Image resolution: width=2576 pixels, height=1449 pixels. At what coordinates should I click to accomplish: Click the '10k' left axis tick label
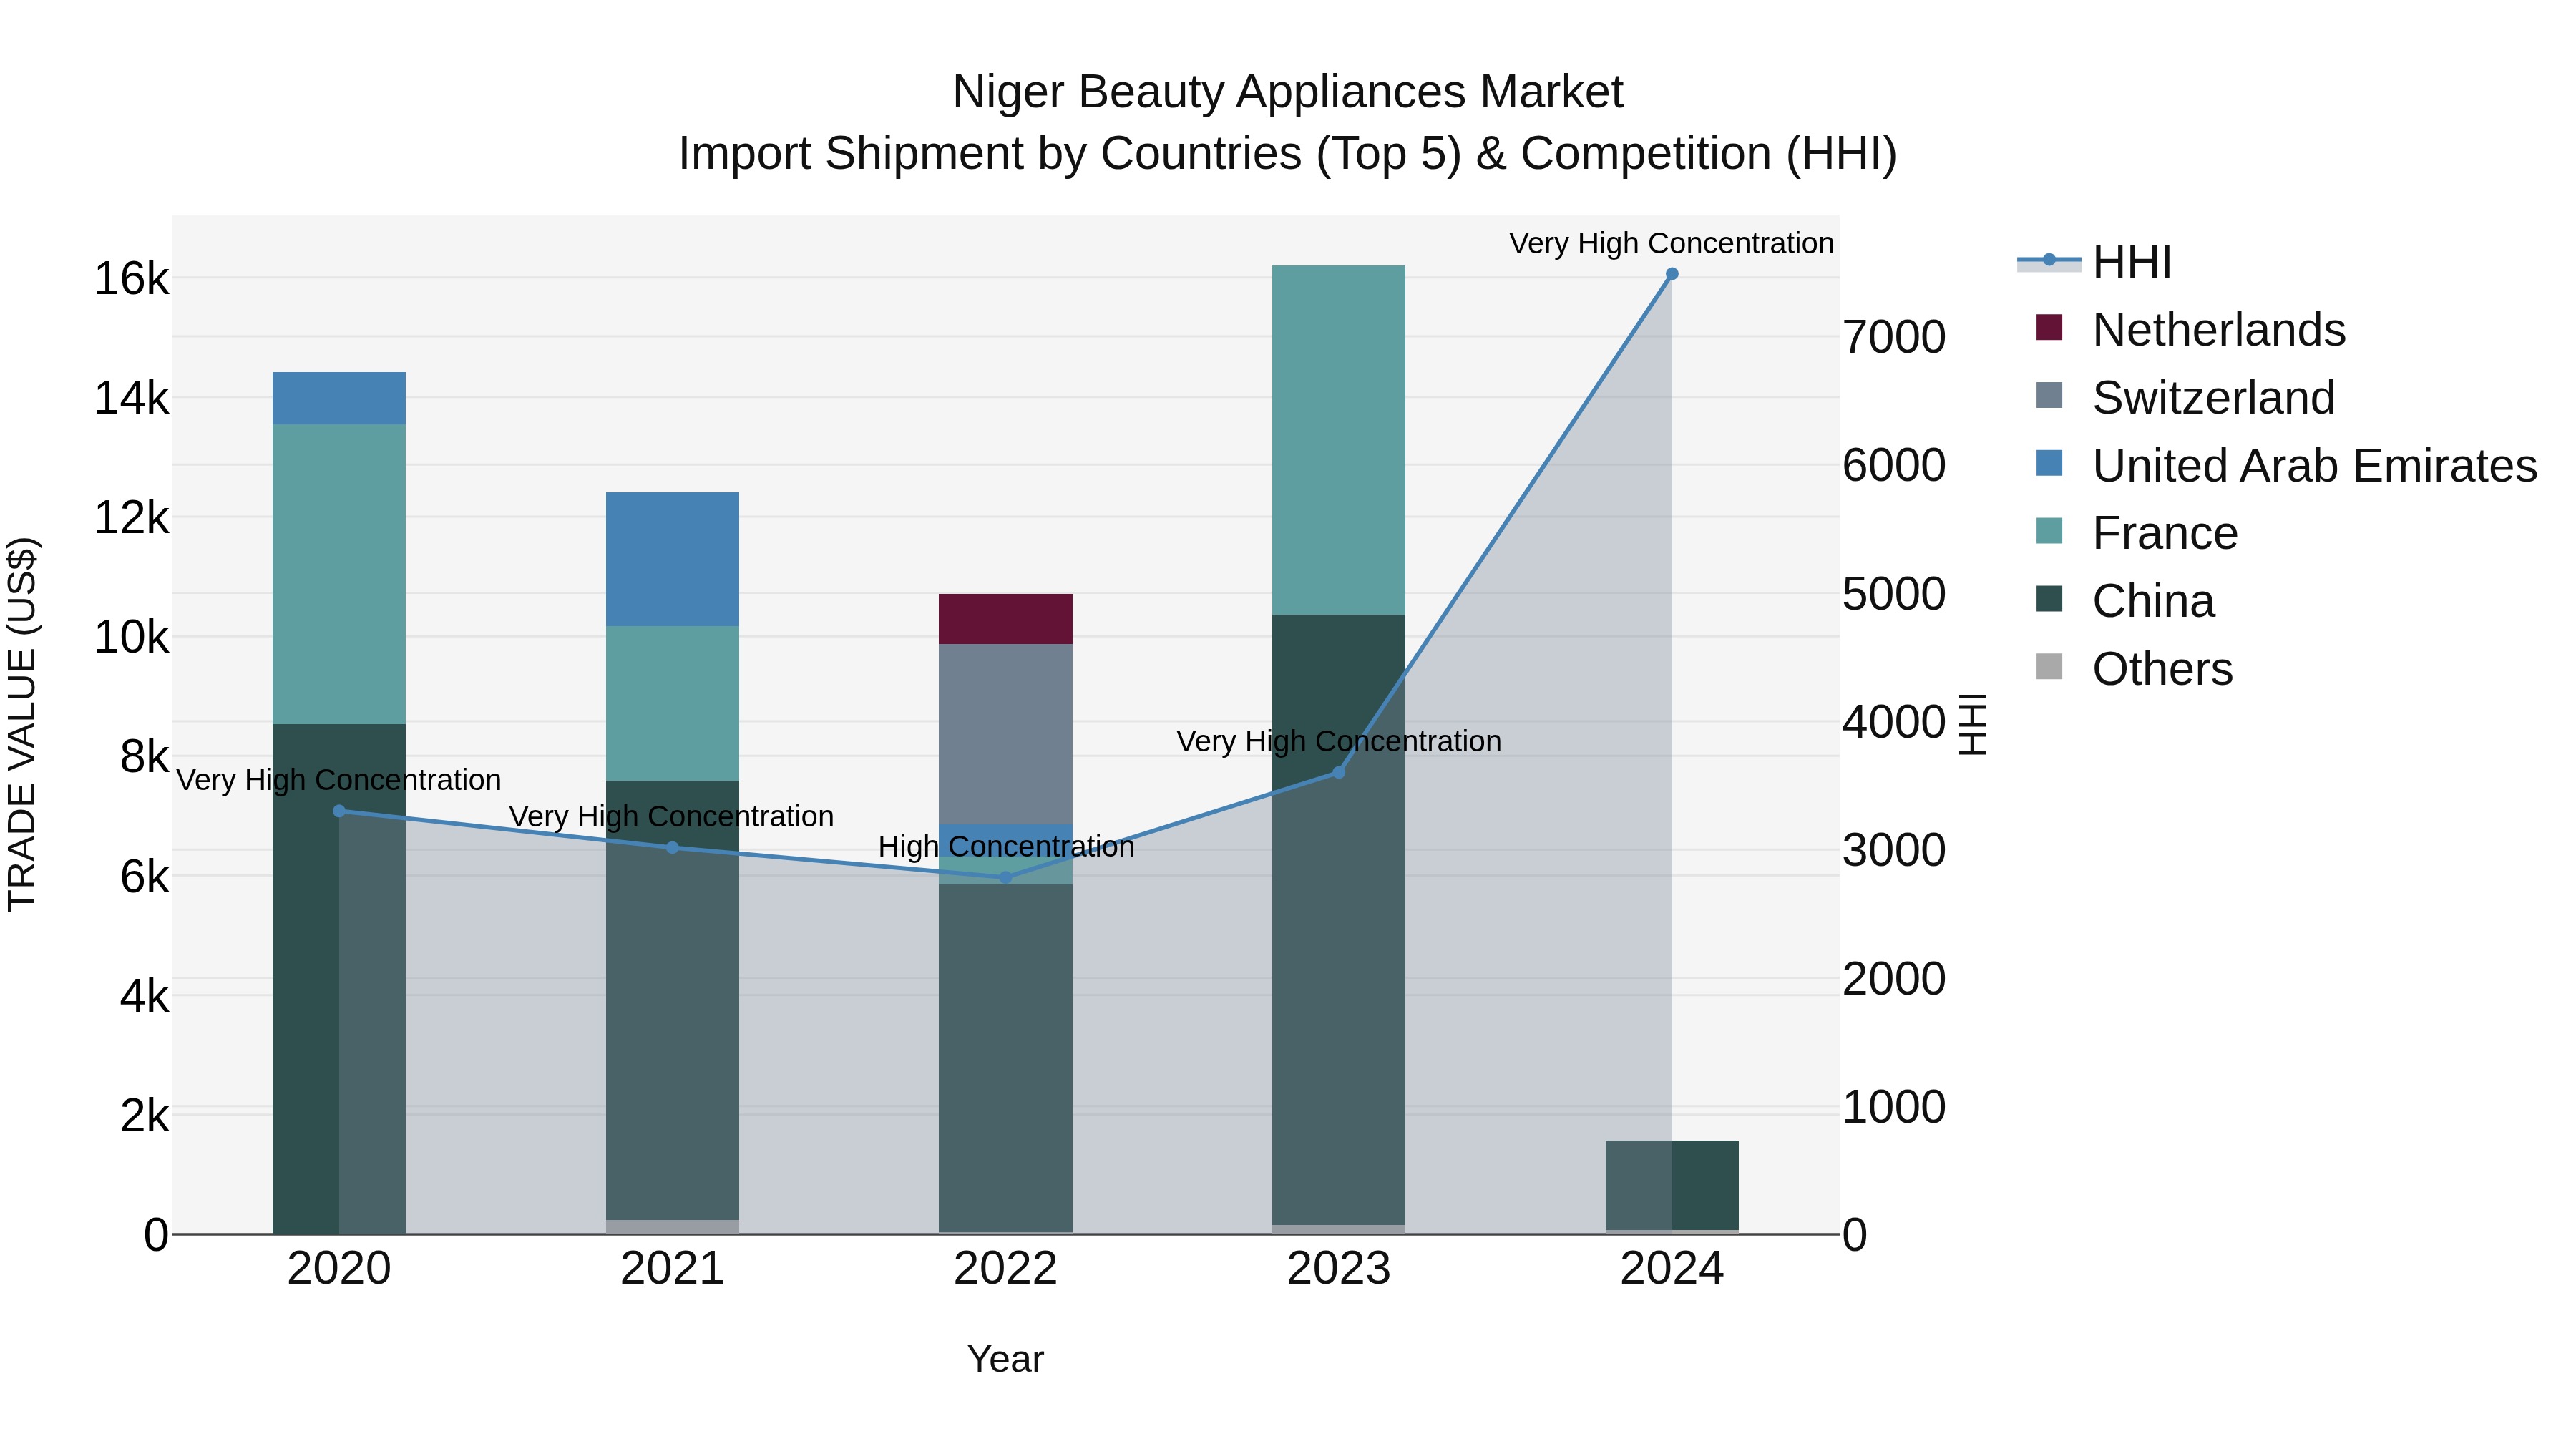(131, 637)
